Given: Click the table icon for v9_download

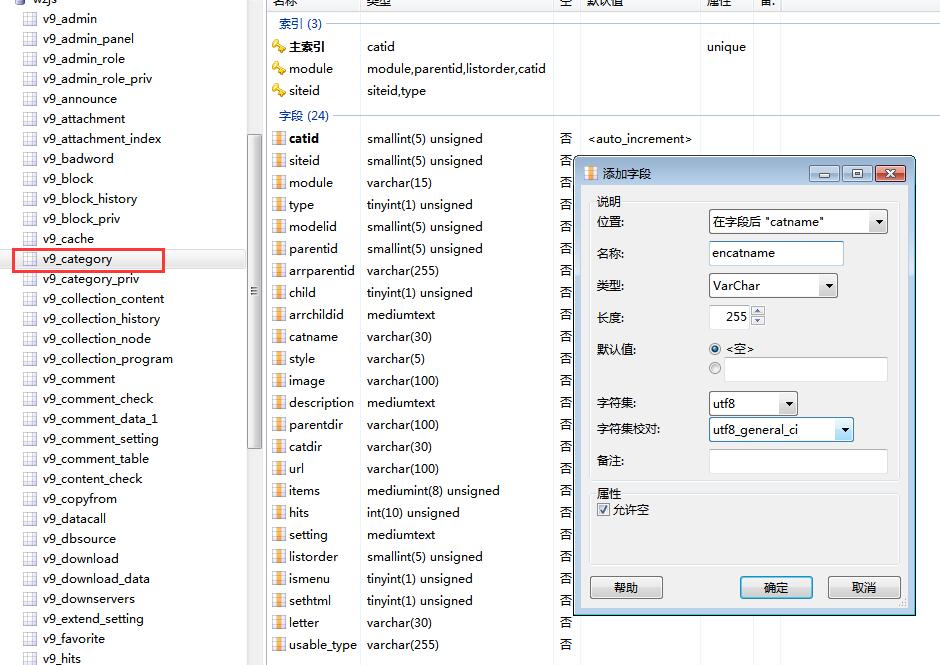Looking at the screenshot, I should coord(30,559).
